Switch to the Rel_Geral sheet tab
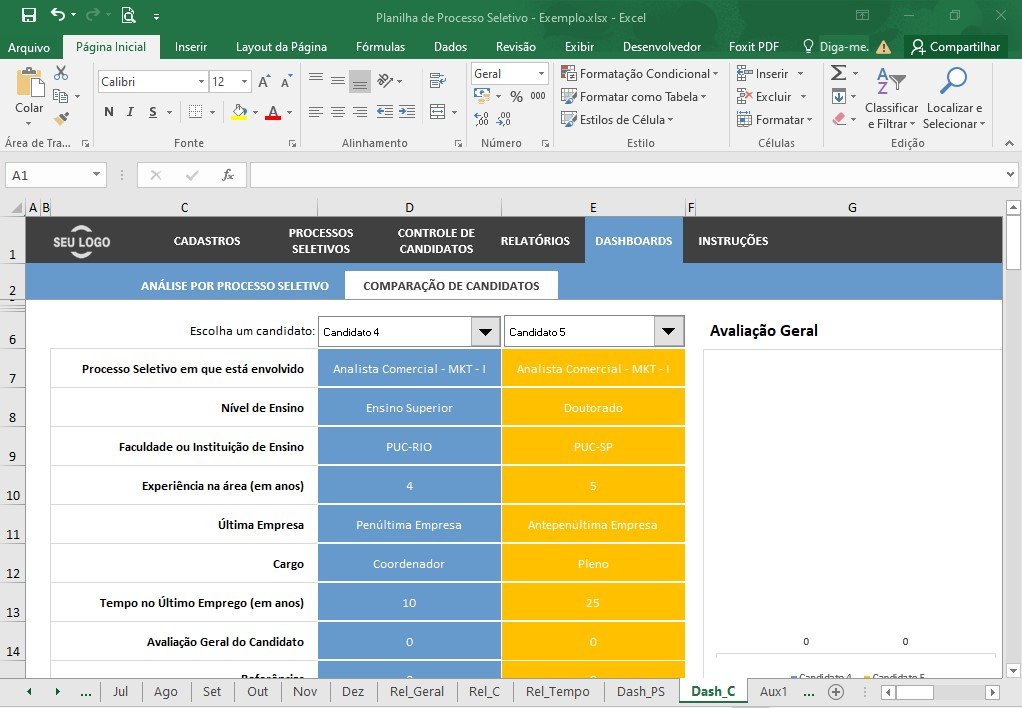 [416, 692]
